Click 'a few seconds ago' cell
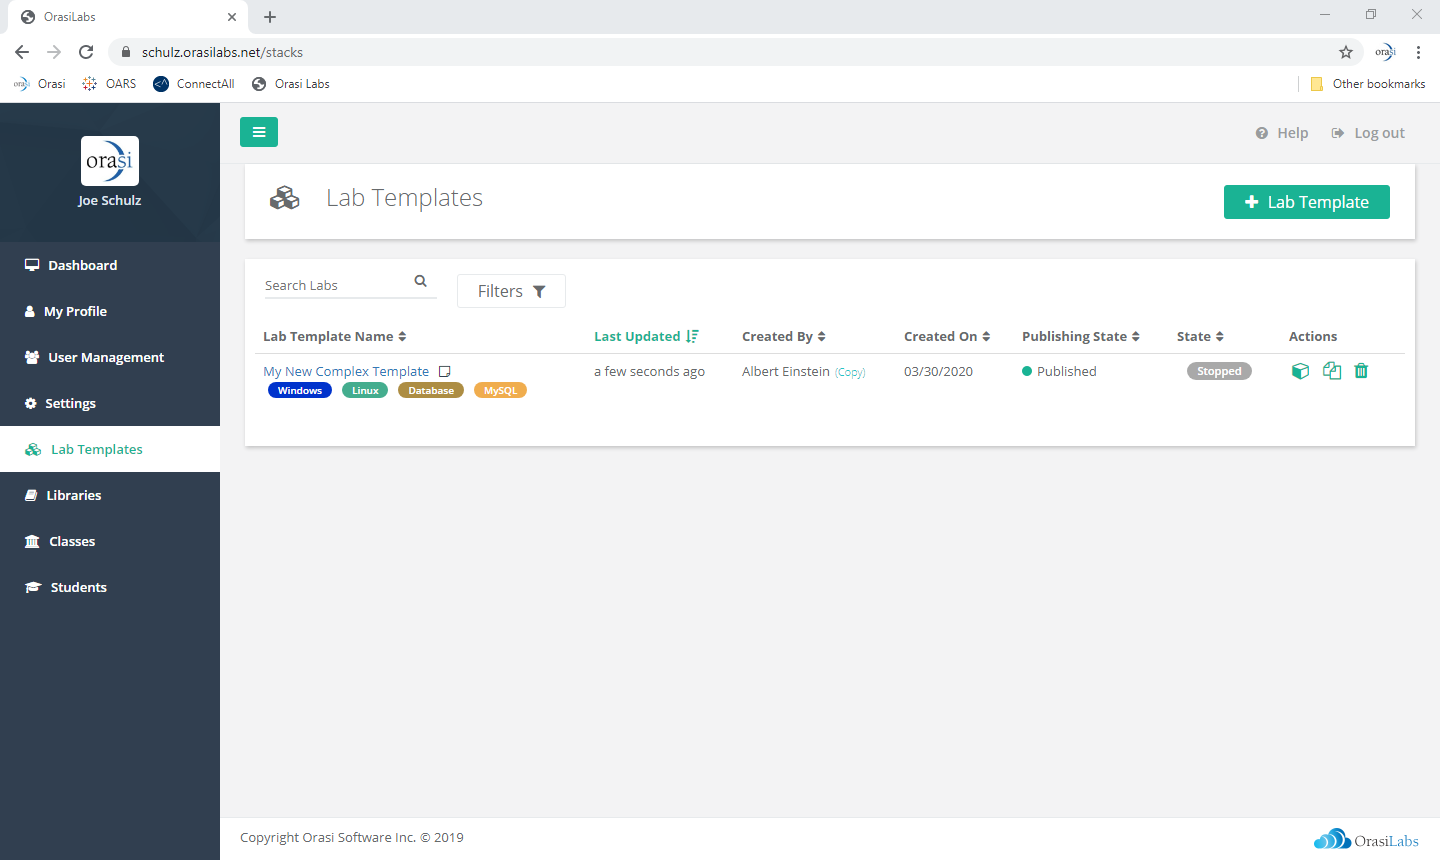 pyautogui.click(x=649, y=371)
